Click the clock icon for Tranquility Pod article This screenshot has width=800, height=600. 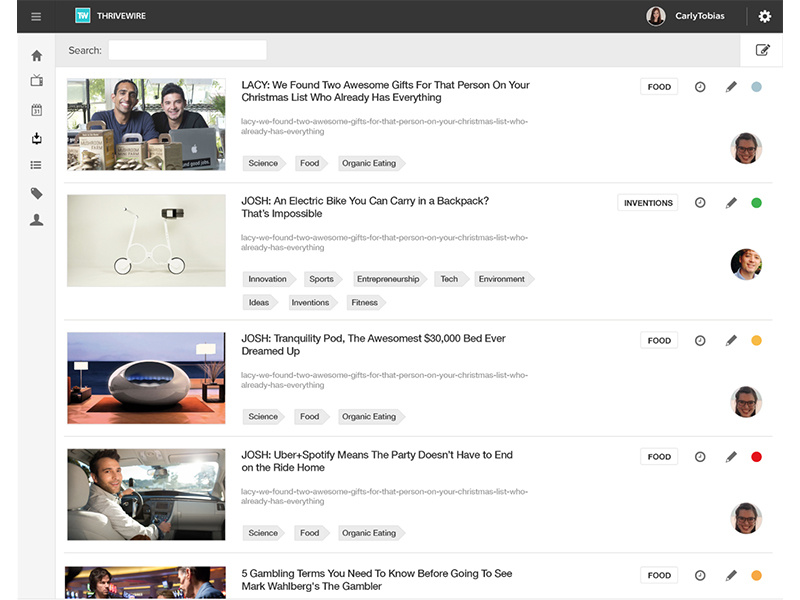pyautogui.click(x=700, y=340)
